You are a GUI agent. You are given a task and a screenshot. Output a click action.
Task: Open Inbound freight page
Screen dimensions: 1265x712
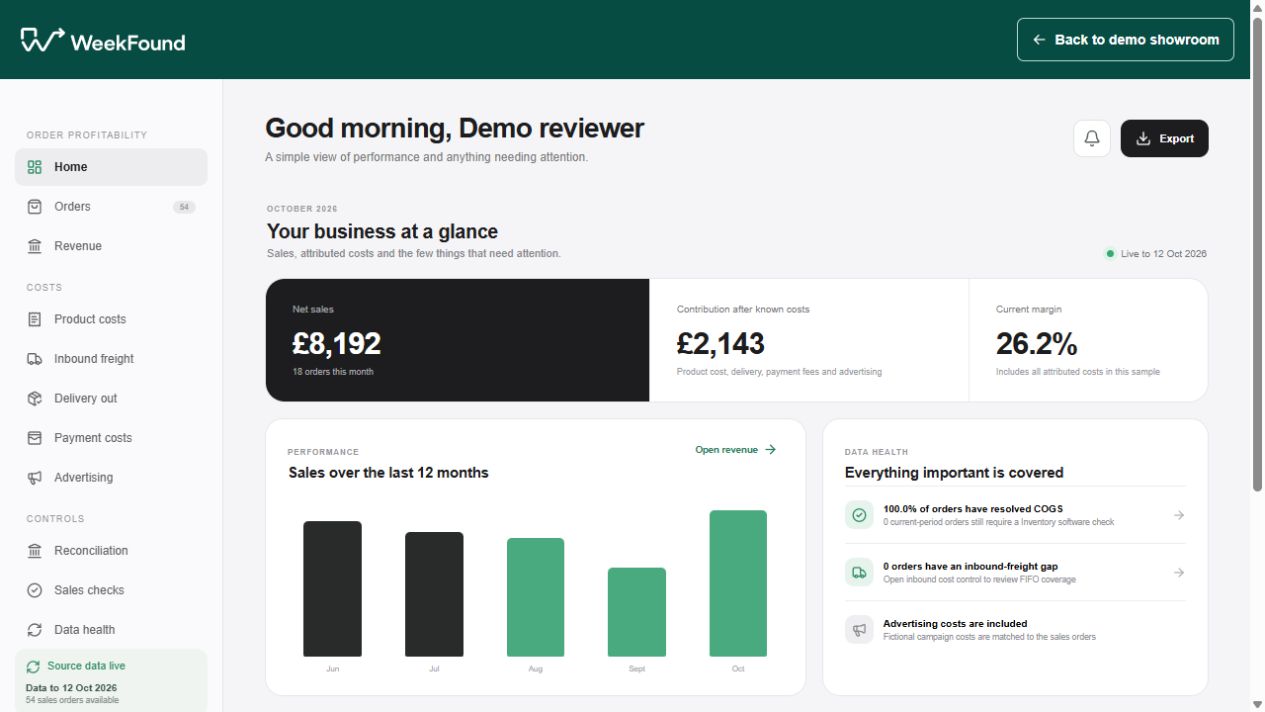pyautogui.click(x=111, y=359)
